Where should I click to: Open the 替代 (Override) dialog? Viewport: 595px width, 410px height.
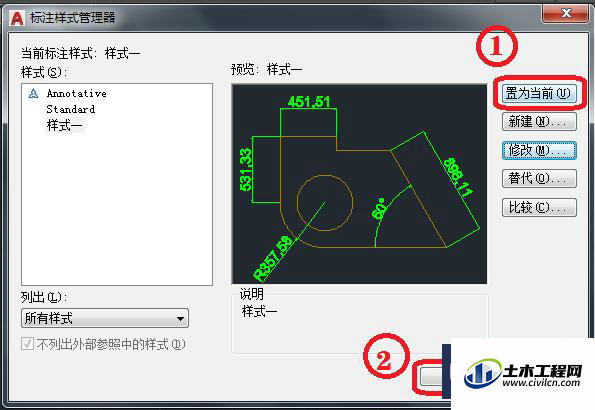539,178
